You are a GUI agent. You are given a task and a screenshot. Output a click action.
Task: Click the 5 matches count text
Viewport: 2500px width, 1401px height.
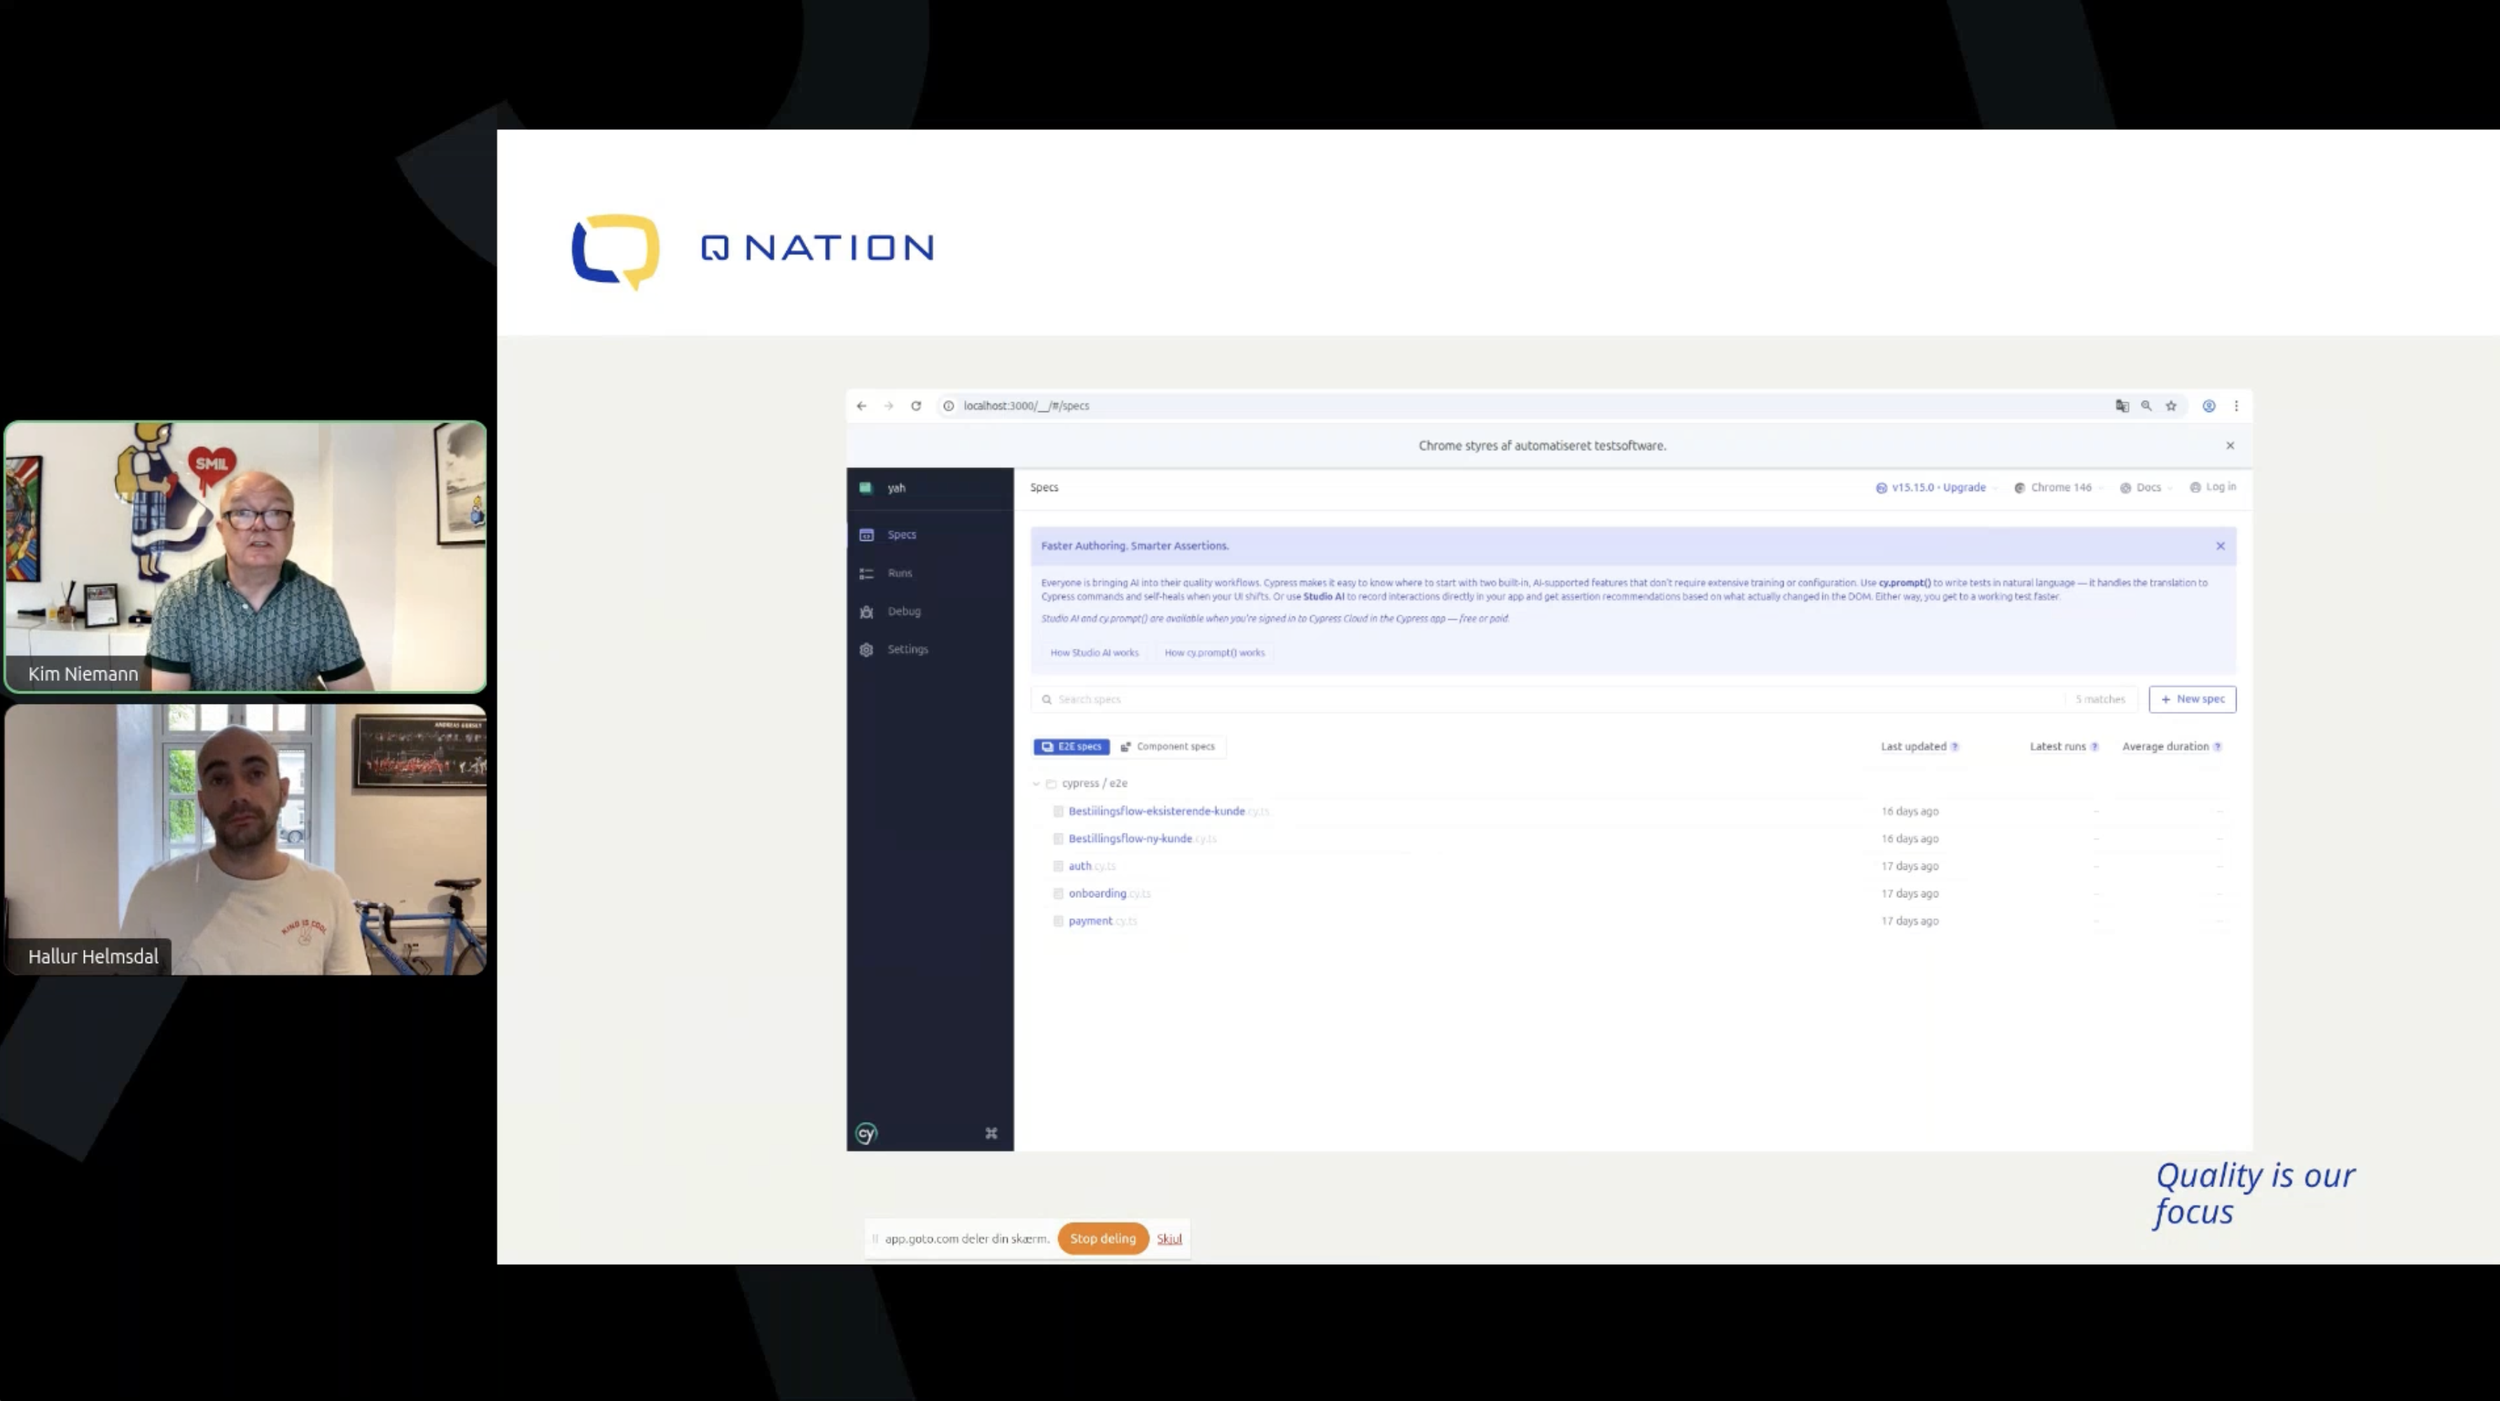[2100, 700]
